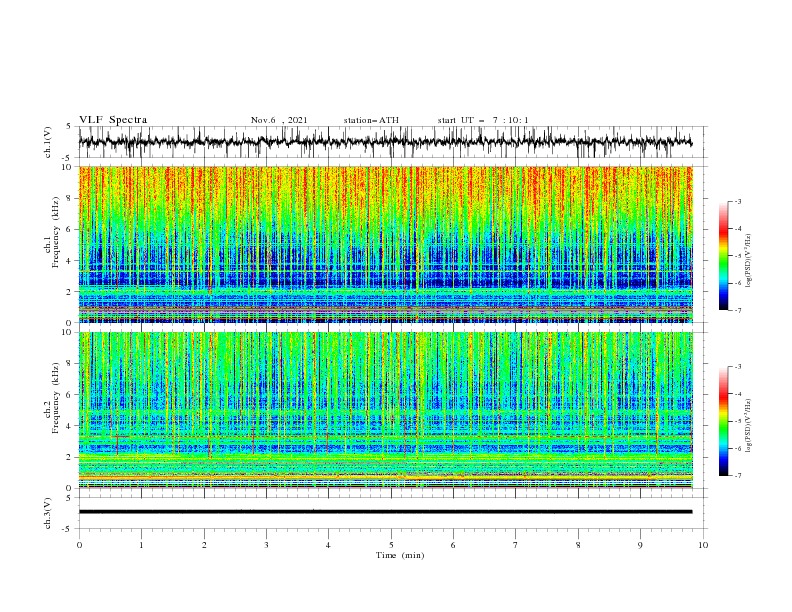This screenshot has width=792, height=612.
Task: Click time axis tick label '1'
Action: [141, 545]
